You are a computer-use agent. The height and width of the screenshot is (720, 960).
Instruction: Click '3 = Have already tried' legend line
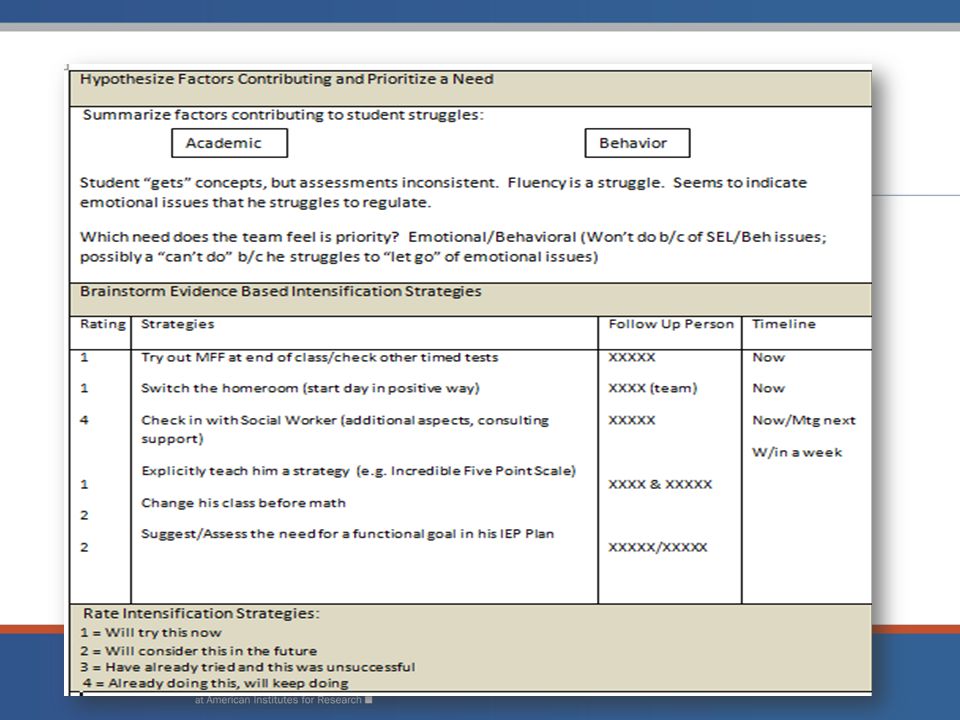[247, 667]
